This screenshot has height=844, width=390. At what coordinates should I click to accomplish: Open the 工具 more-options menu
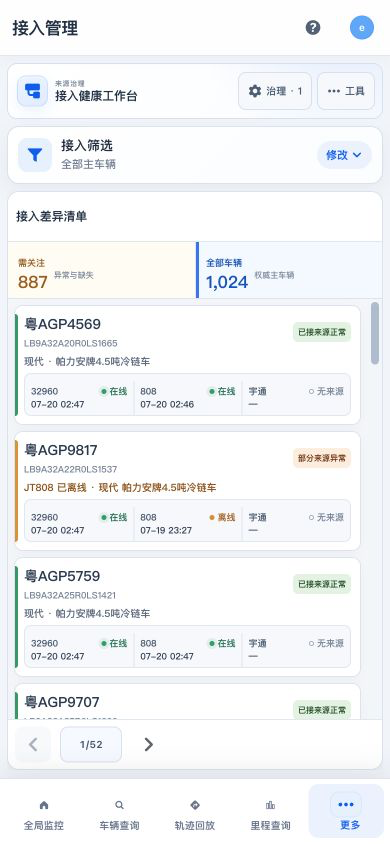(x=346, y=91)
